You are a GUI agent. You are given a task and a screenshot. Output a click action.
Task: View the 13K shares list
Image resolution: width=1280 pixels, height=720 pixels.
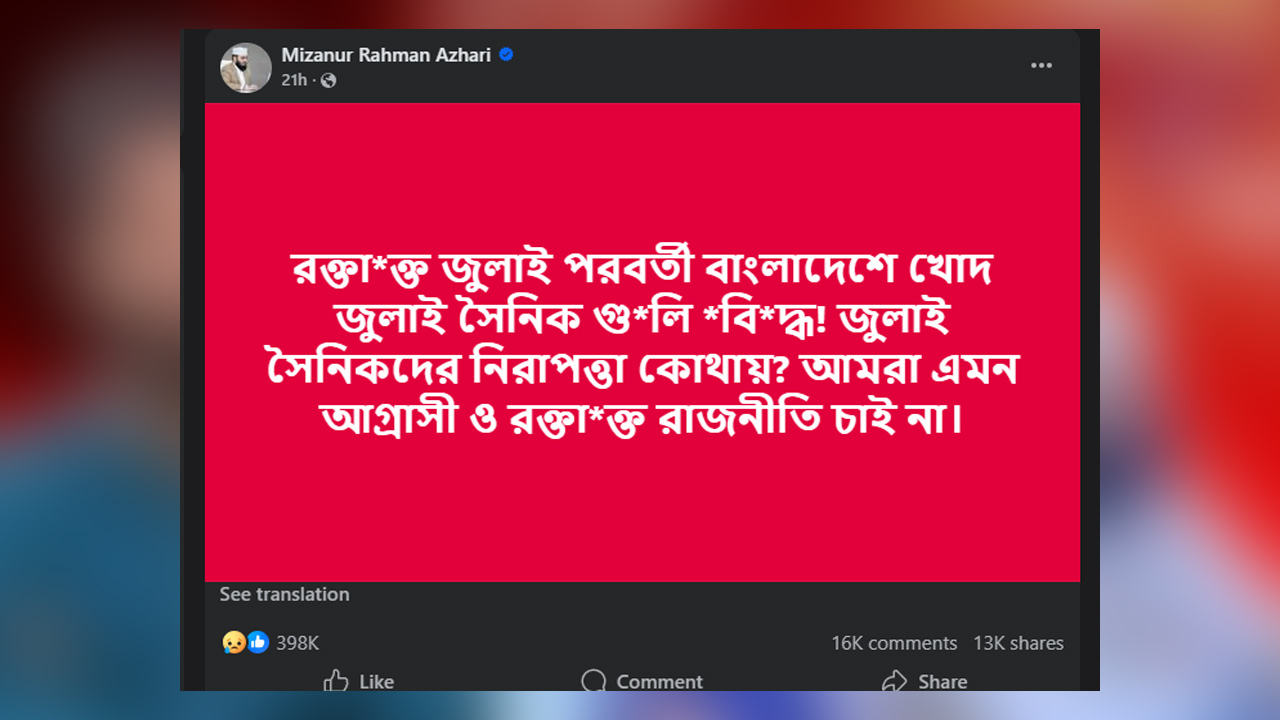pos(1018,643)
